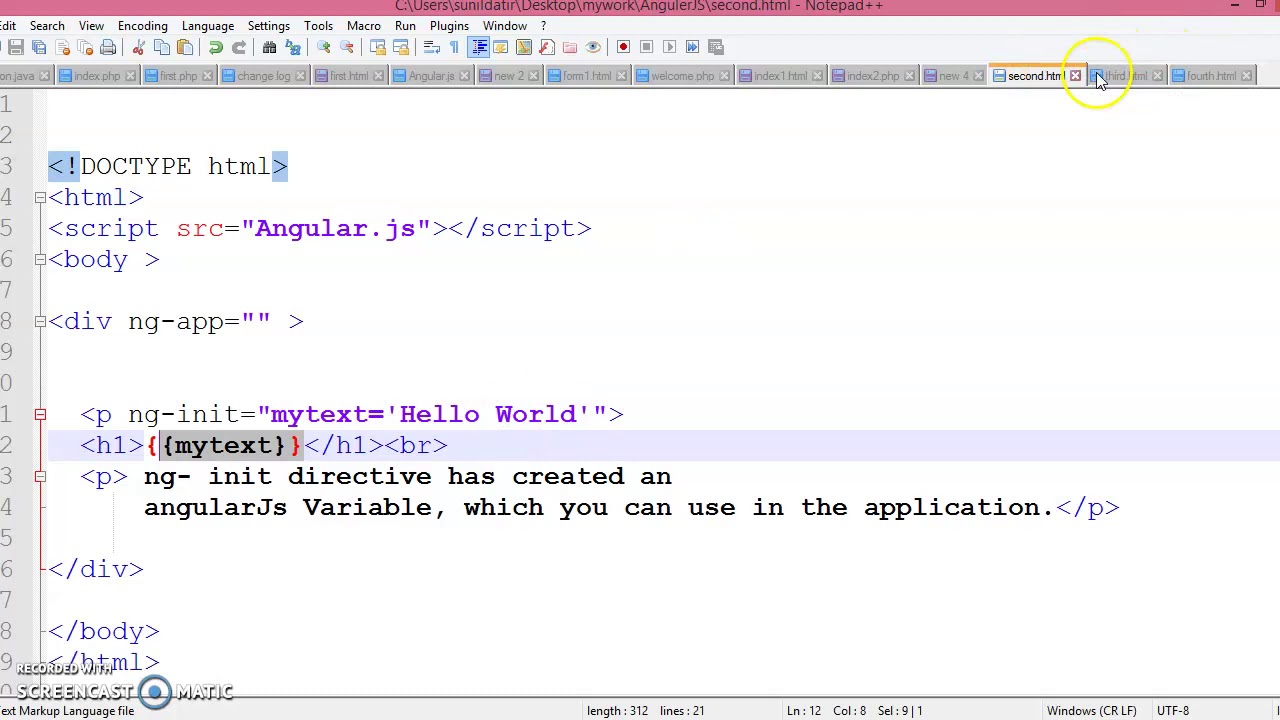Switch to the first.php tab

point(179,76)
